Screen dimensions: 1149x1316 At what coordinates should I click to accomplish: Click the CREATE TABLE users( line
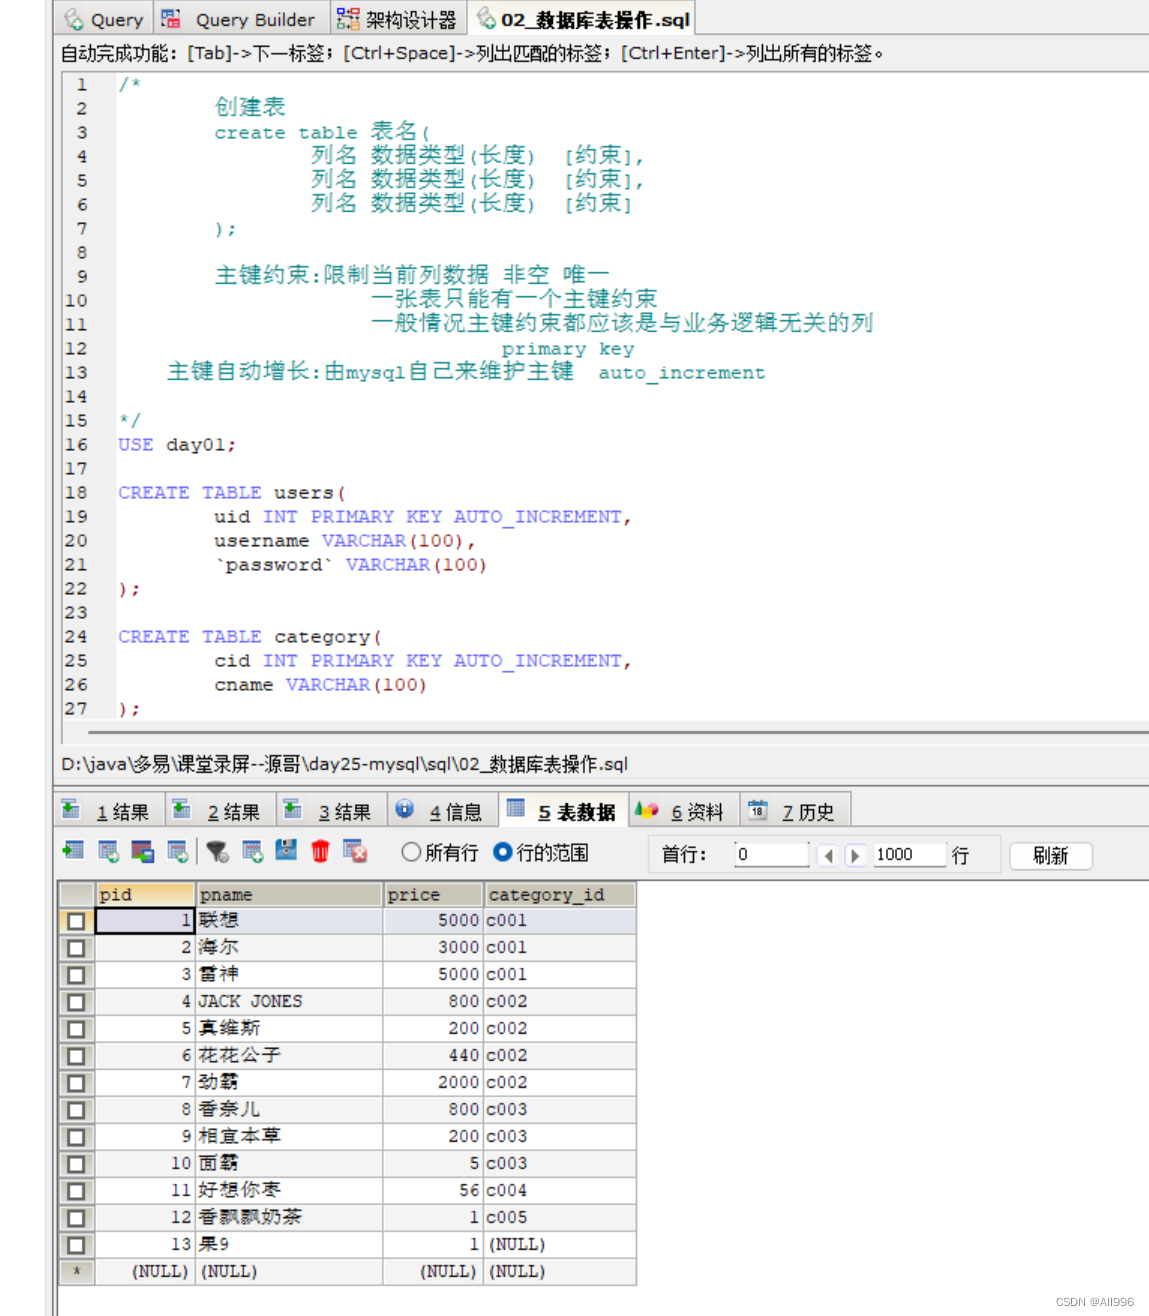(x=232, y=493)
